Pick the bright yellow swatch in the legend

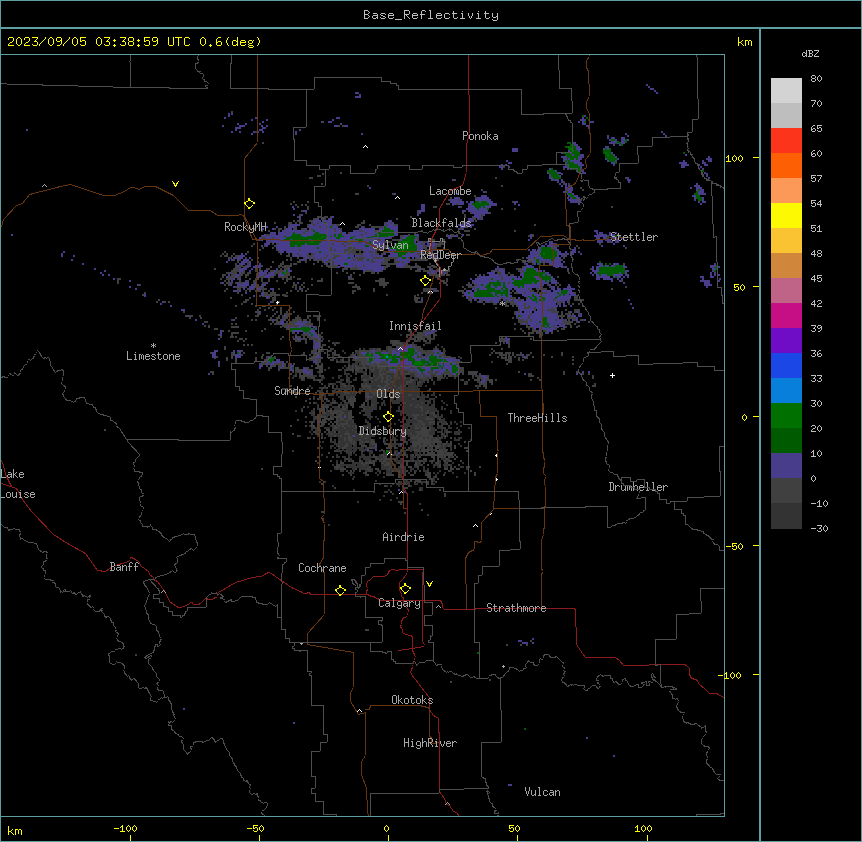786,215
